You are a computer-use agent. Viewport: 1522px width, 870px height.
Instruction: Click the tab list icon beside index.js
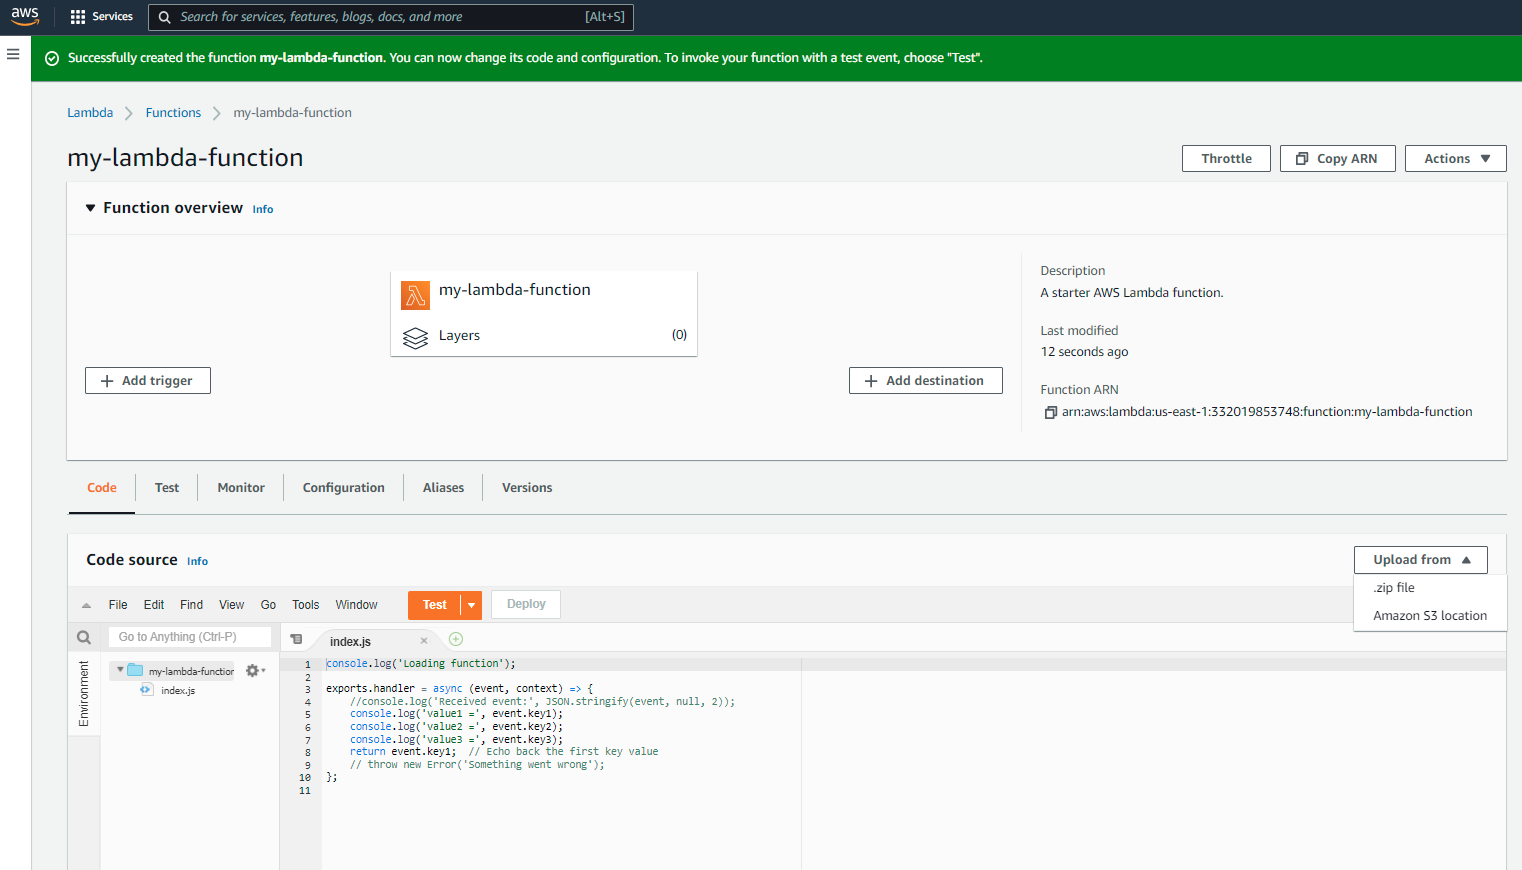[296, 640]
